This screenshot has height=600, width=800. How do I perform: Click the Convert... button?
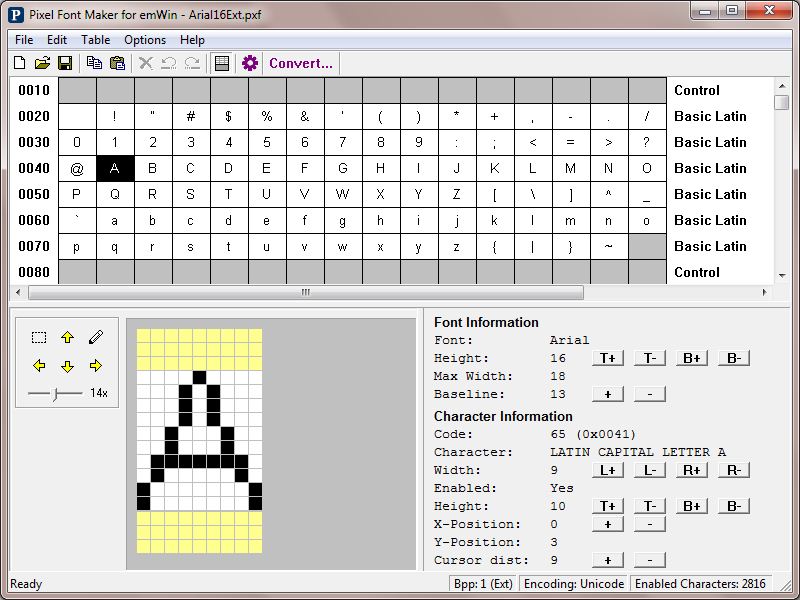click(x=301, y=63)
